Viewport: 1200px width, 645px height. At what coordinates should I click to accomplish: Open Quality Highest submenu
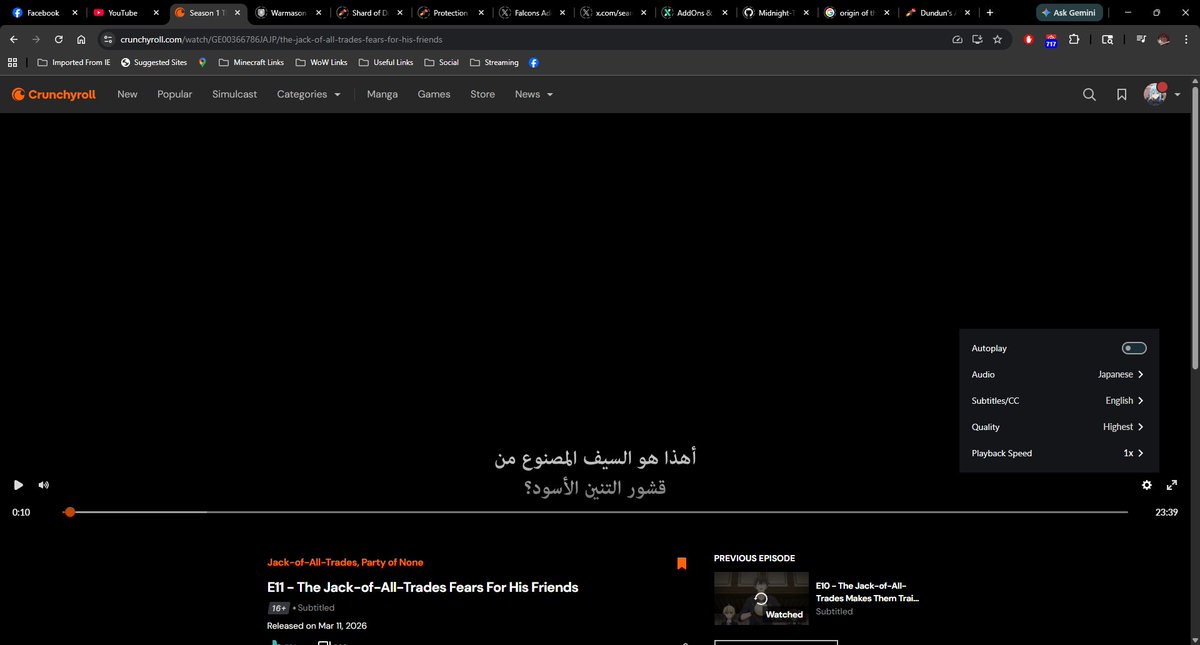(x=1059, y=426)
